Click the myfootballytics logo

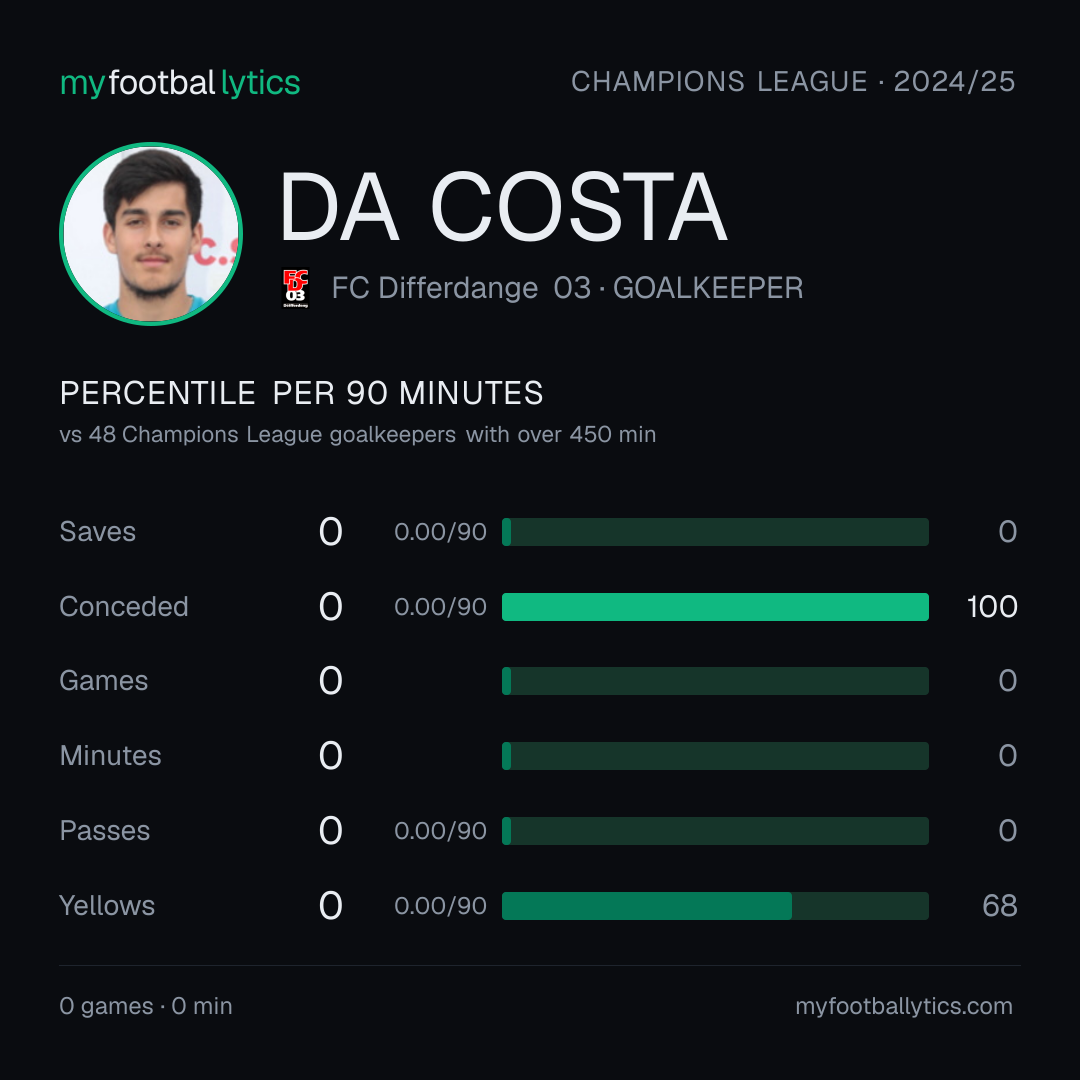pyautogui.click(x=180, y=83)
